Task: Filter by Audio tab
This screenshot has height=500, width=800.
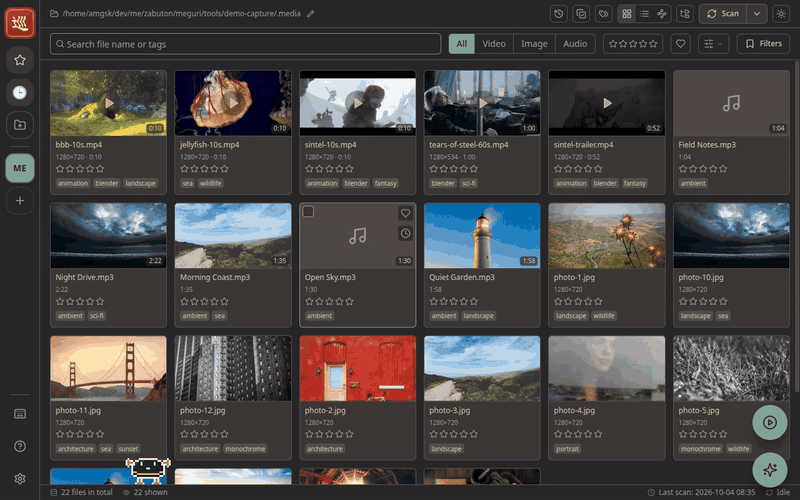Action: 575,44
